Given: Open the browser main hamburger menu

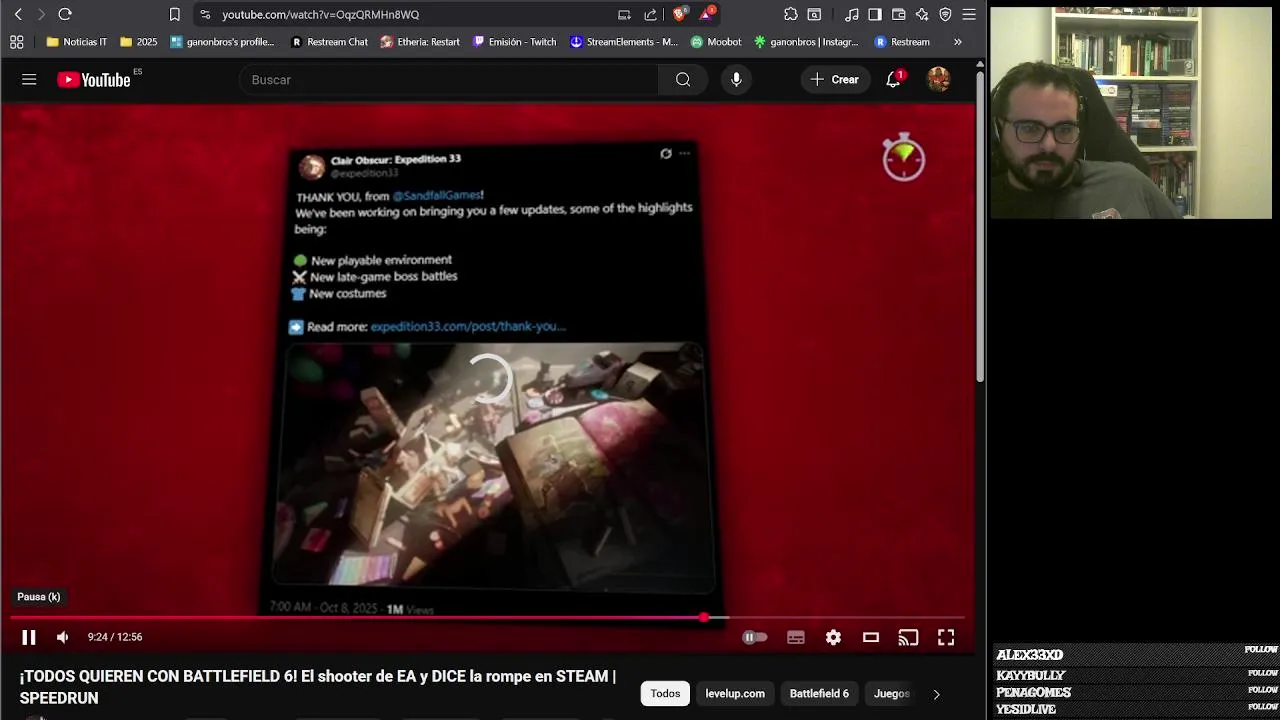Looking at the screenshot, I should click(x=969, y=14).
